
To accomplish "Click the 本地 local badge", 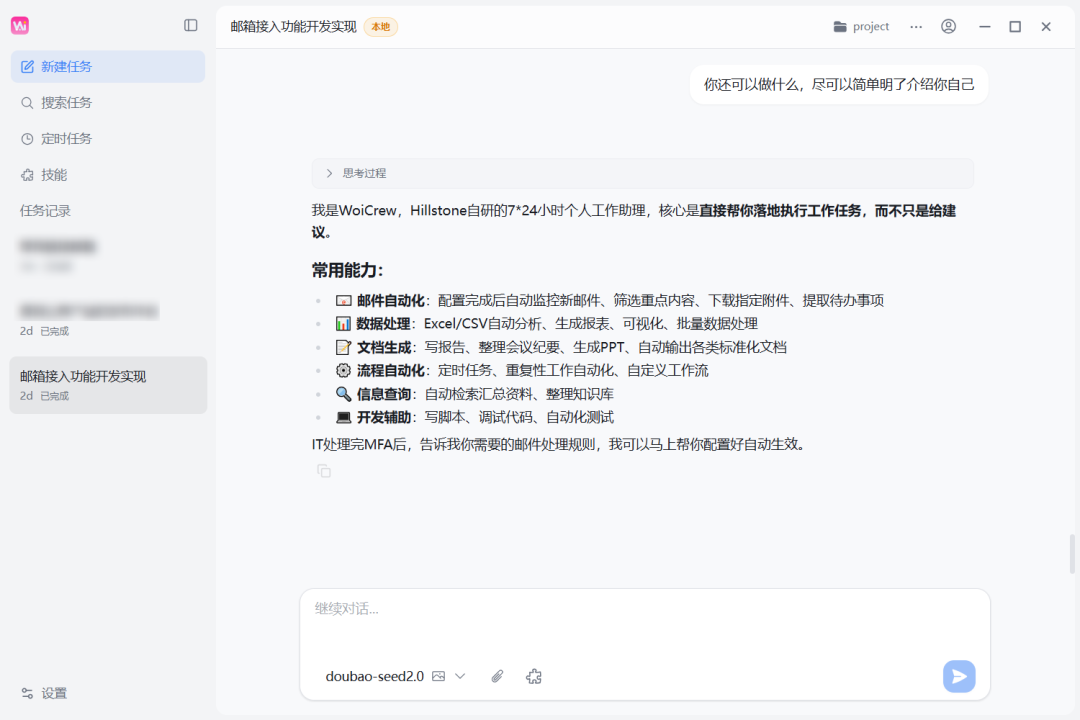I will click(381, 27).
